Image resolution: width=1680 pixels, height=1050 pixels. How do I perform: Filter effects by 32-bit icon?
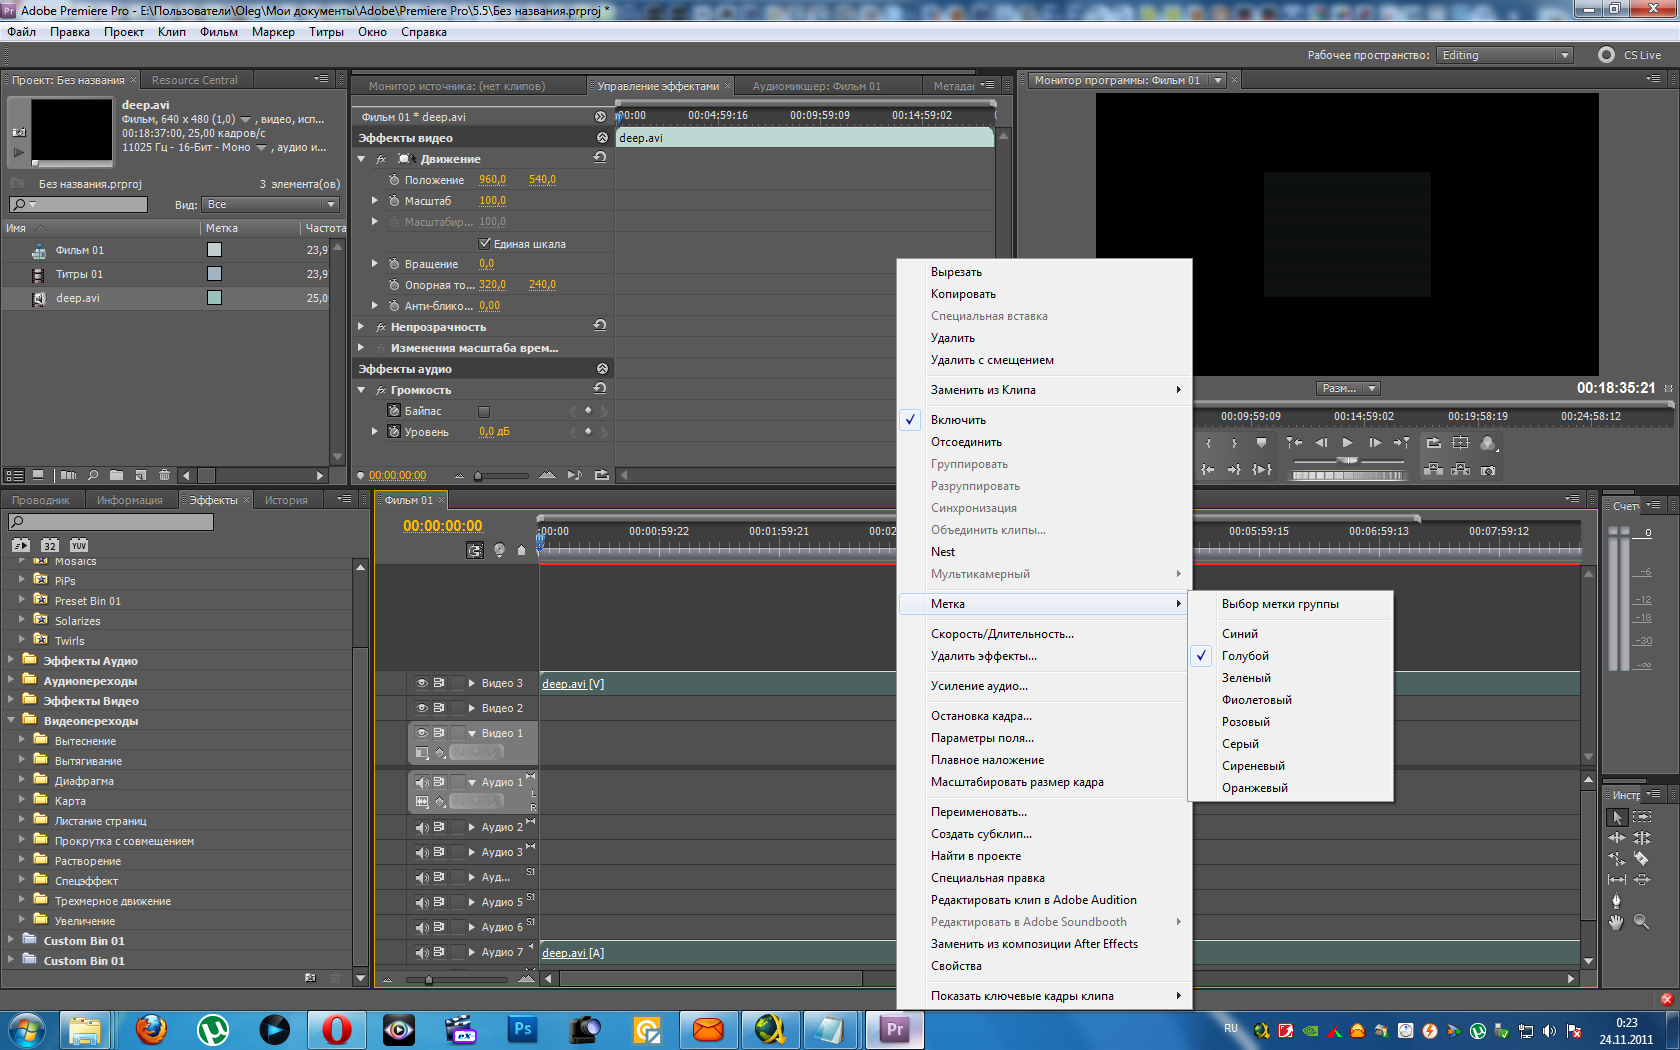(50, 545)
